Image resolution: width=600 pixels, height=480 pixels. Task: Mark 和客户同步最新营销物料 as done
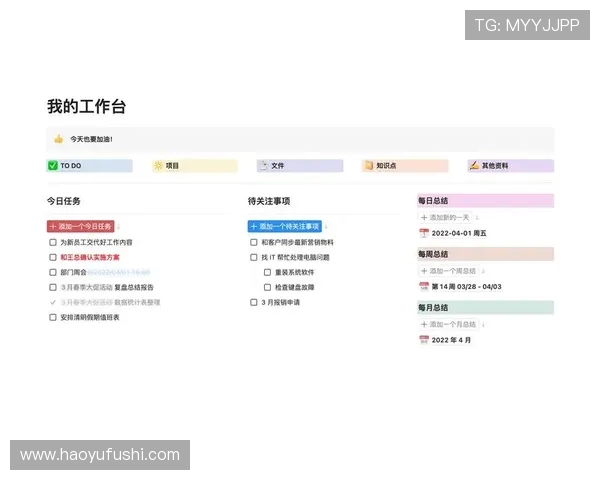[254, 242]
